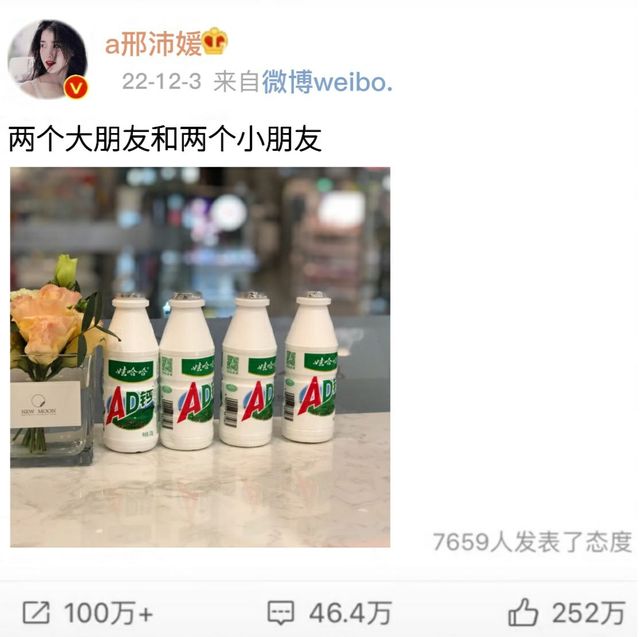Enlarge the AD钙 bottles photo

click(200, 357)
